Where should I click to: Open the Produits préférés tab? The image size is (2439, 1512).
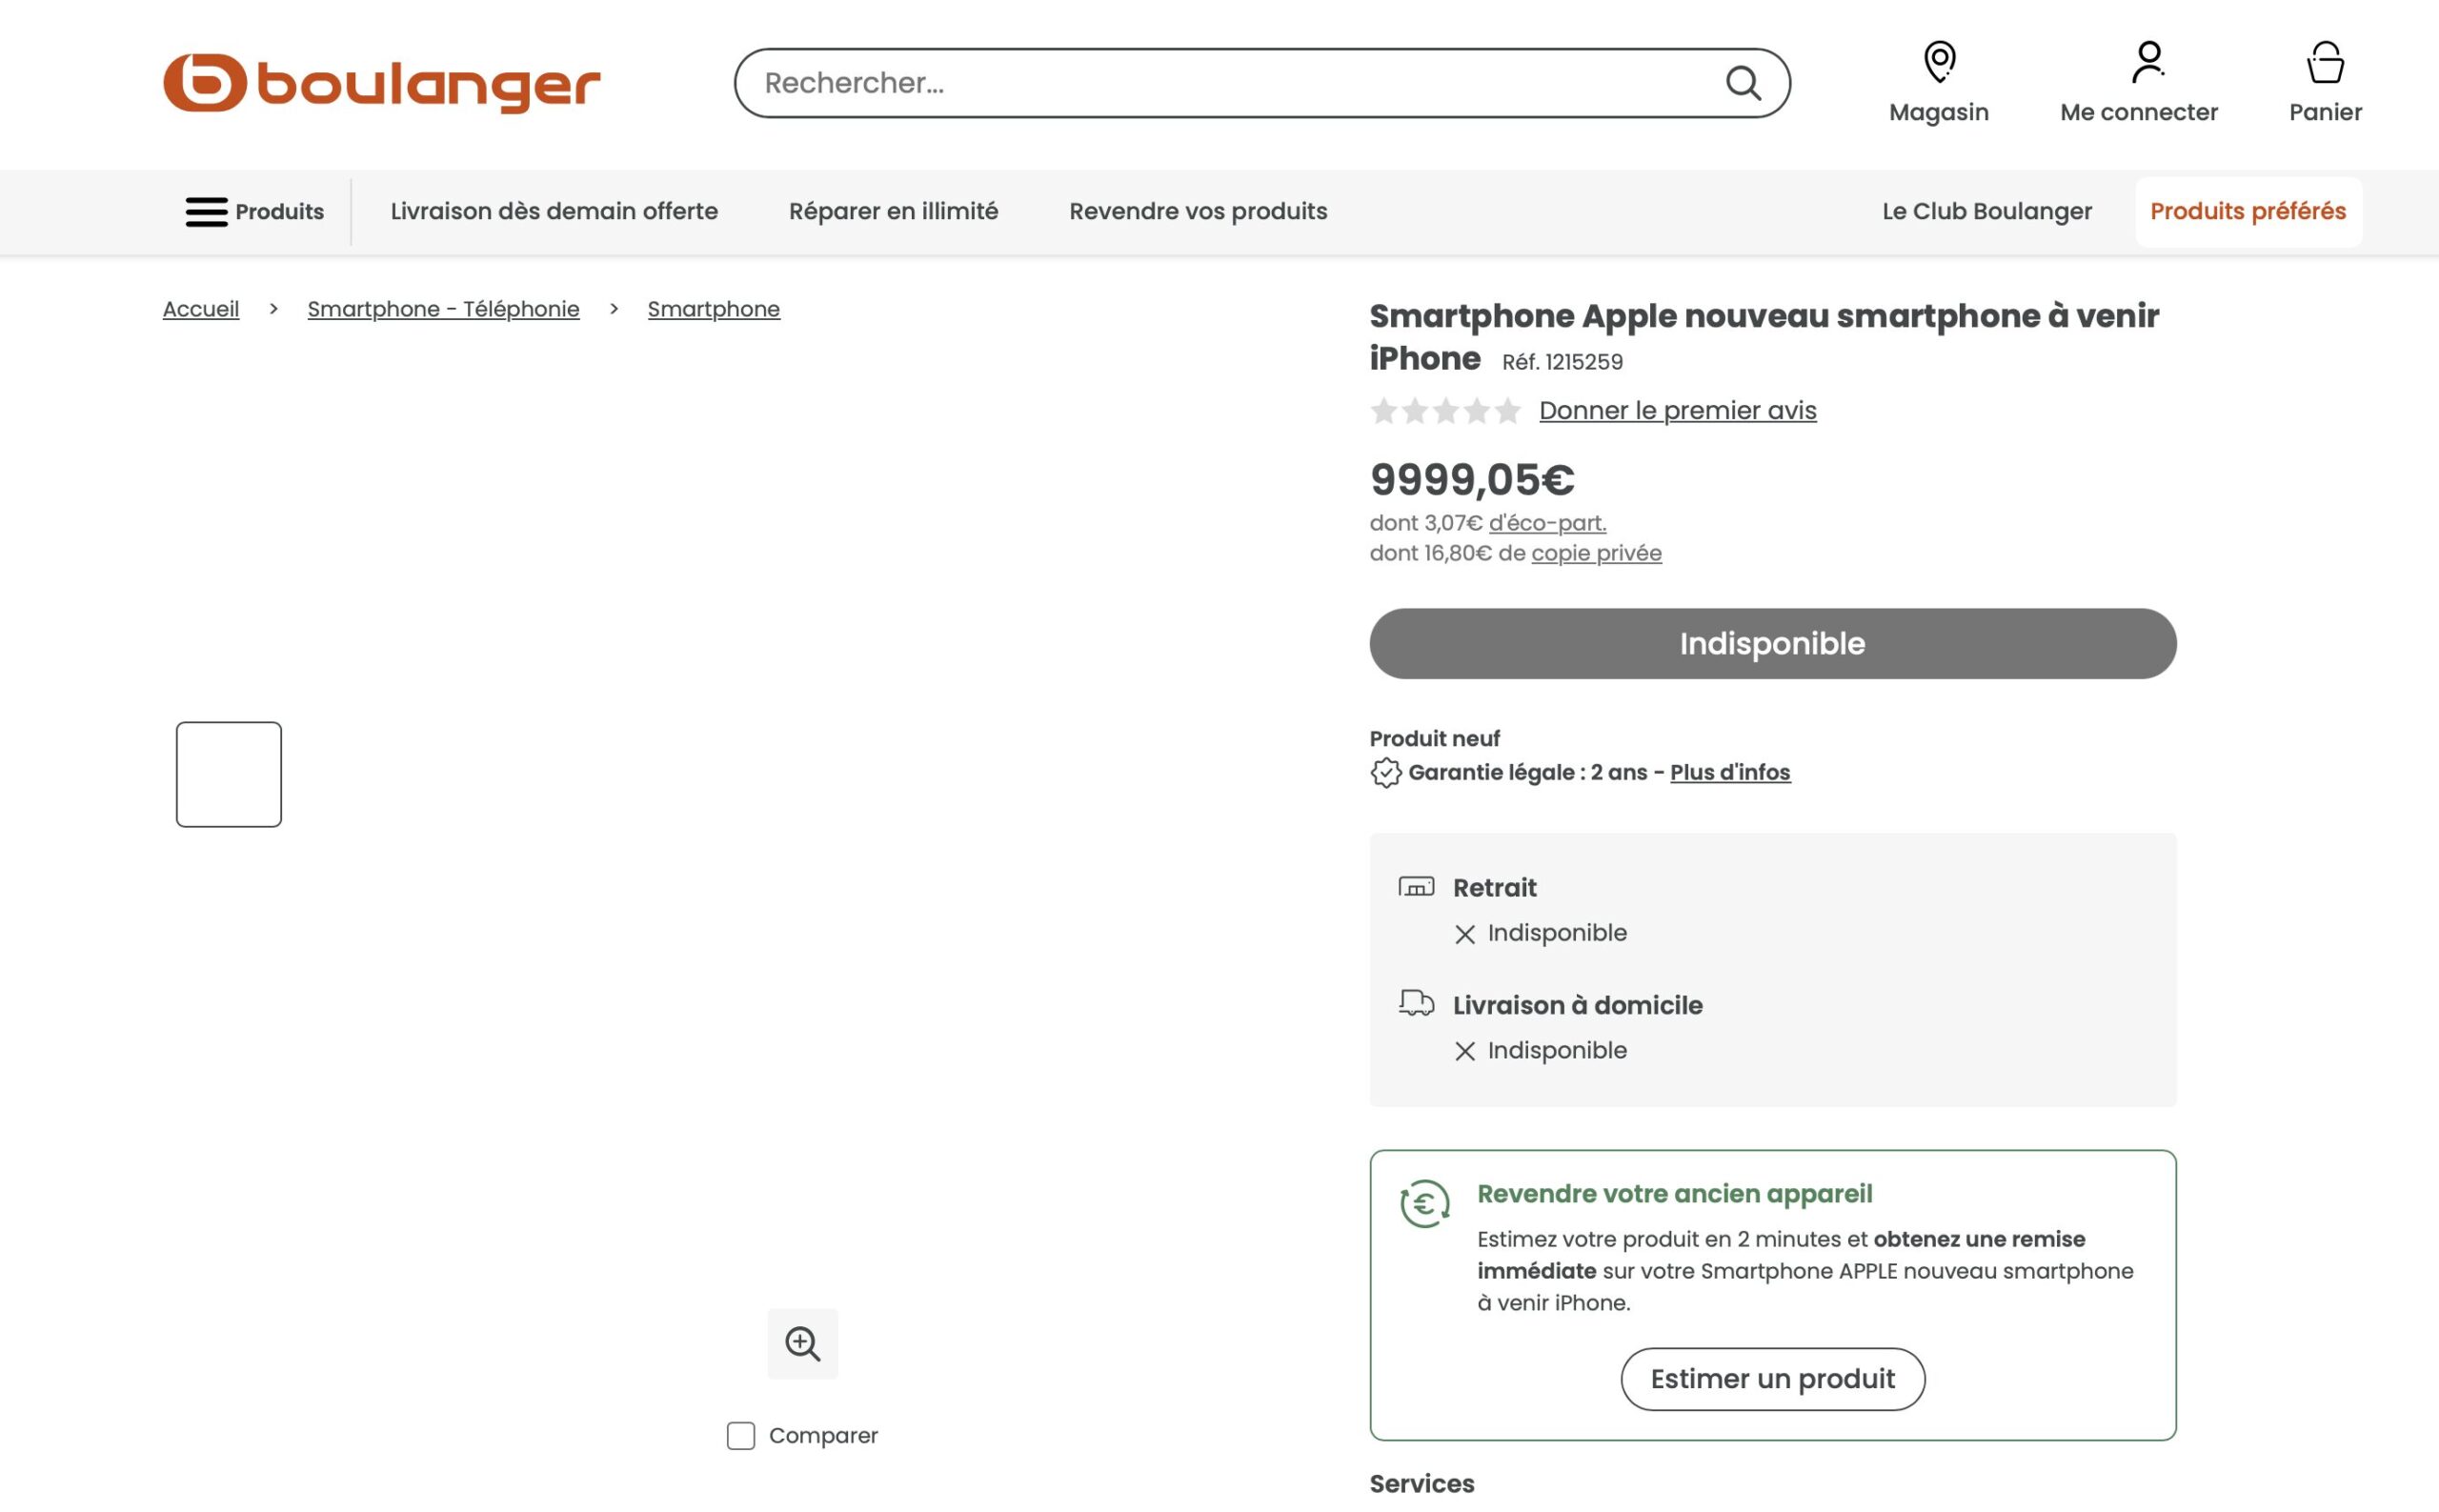pyautogui.click(x=2248, y=211)
